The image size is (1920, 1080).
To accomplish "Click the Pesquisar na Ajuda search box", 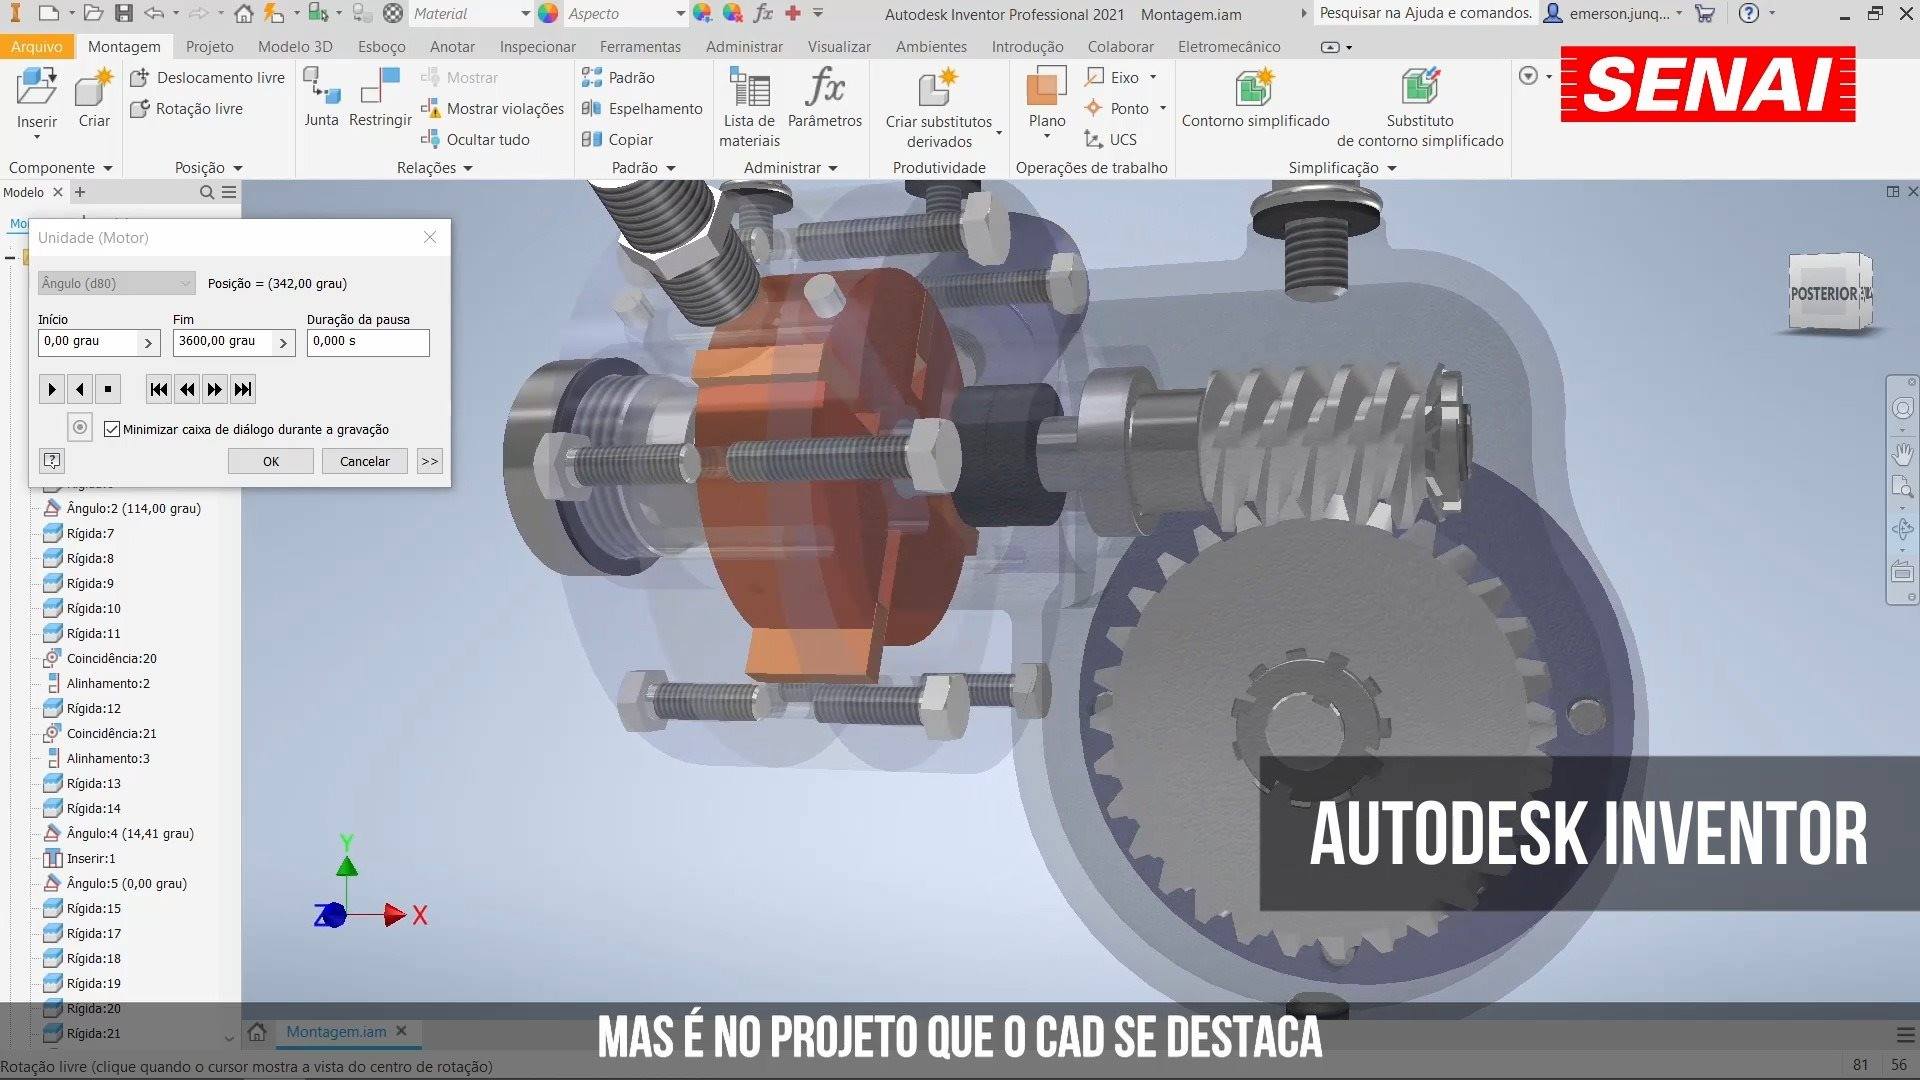I will 1425,13.
